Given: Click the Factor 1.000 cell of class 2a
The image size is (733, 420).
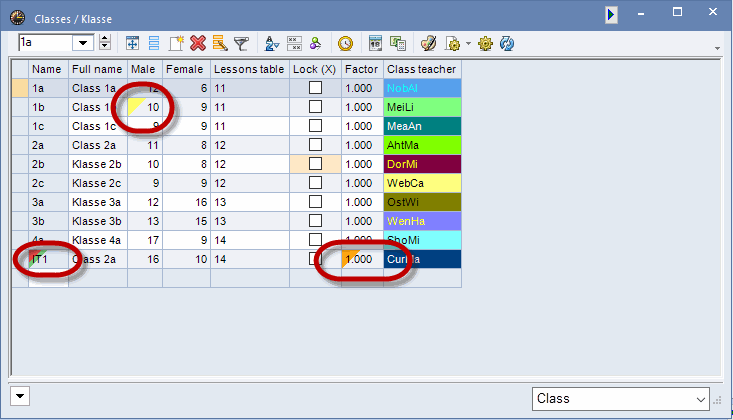Looking at the screenshot, I should click(362, 145).
